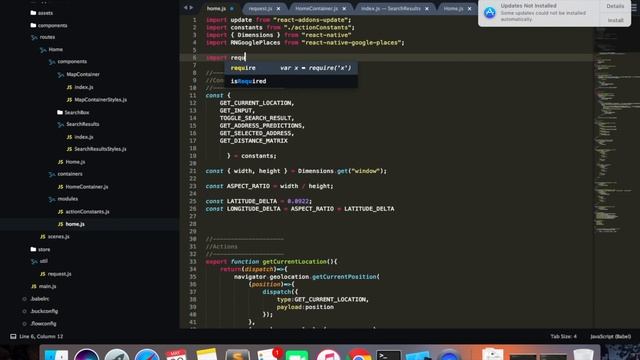Open Safari from the dock

147,355
